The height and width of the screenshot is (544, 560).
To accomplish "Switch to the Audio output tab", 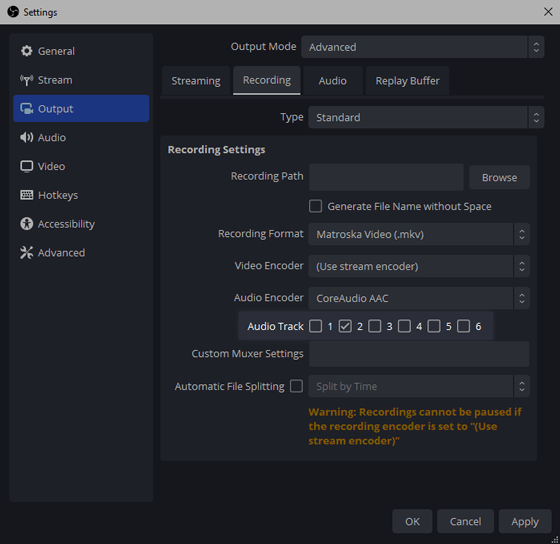I will [x=332, y=81].
